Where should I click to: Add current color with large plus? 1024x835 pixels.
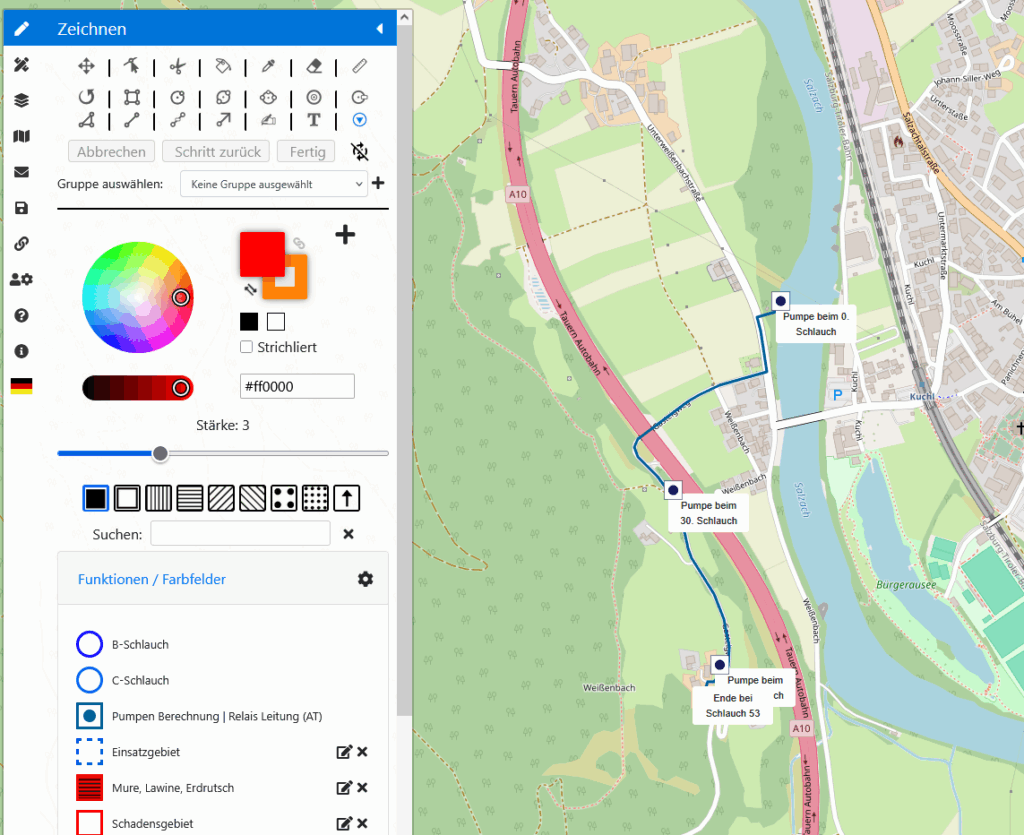(x=345, y=234)
